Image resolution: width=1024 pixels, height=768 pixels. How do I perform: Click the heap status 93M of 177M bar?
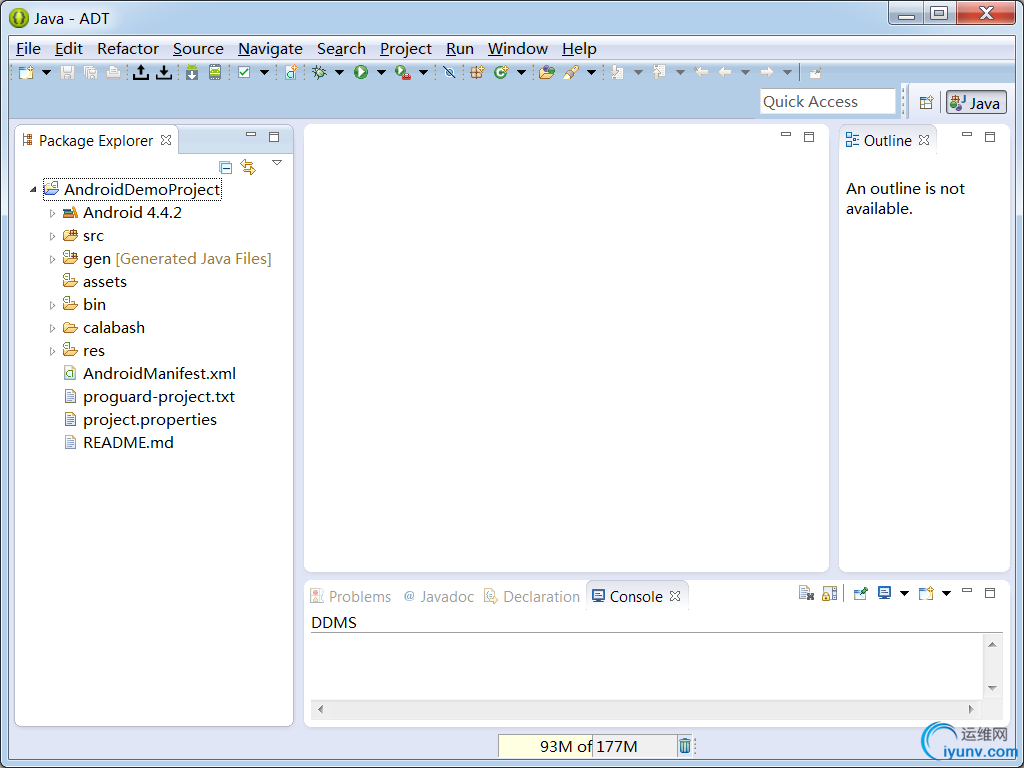point(587,746)
